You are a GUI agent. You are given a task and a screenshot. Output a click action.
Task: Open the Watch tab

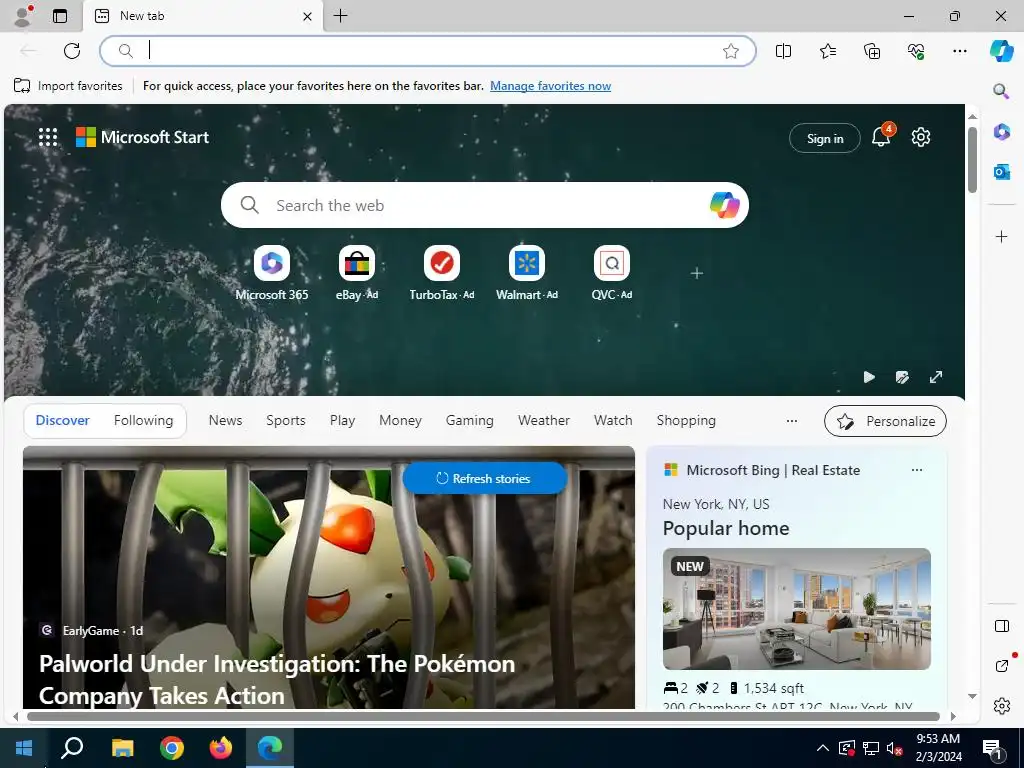613,421
